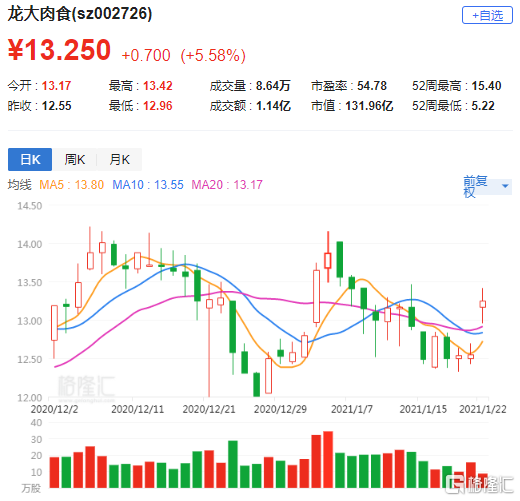
Task: Click the last red candlestick on the chart
Action: tap(482, 305)
